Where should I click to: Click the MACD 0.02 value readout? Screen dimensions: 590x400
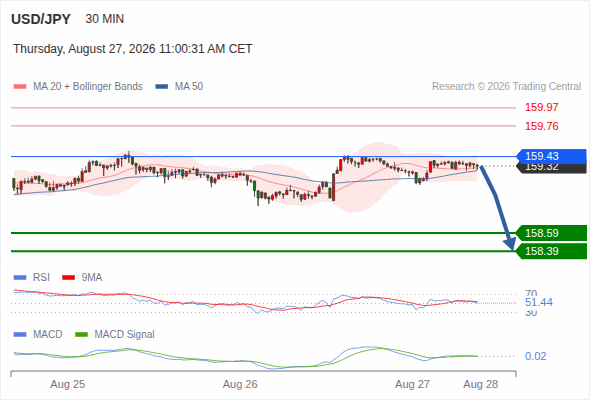(535, 356)
